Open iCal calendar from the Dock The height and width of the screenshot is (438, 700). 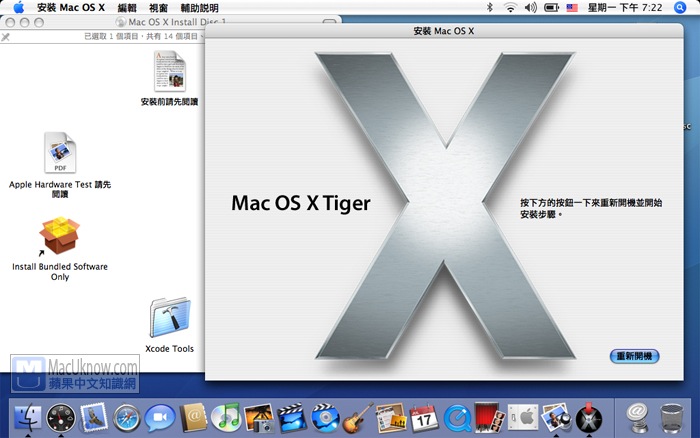coord(424,418)
